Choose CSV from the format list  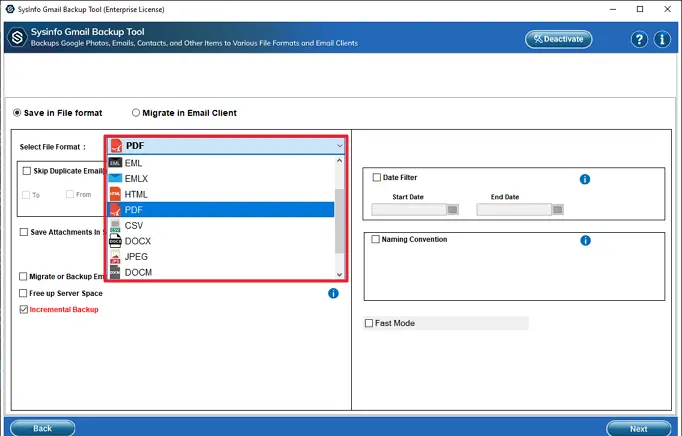point(221,225)
